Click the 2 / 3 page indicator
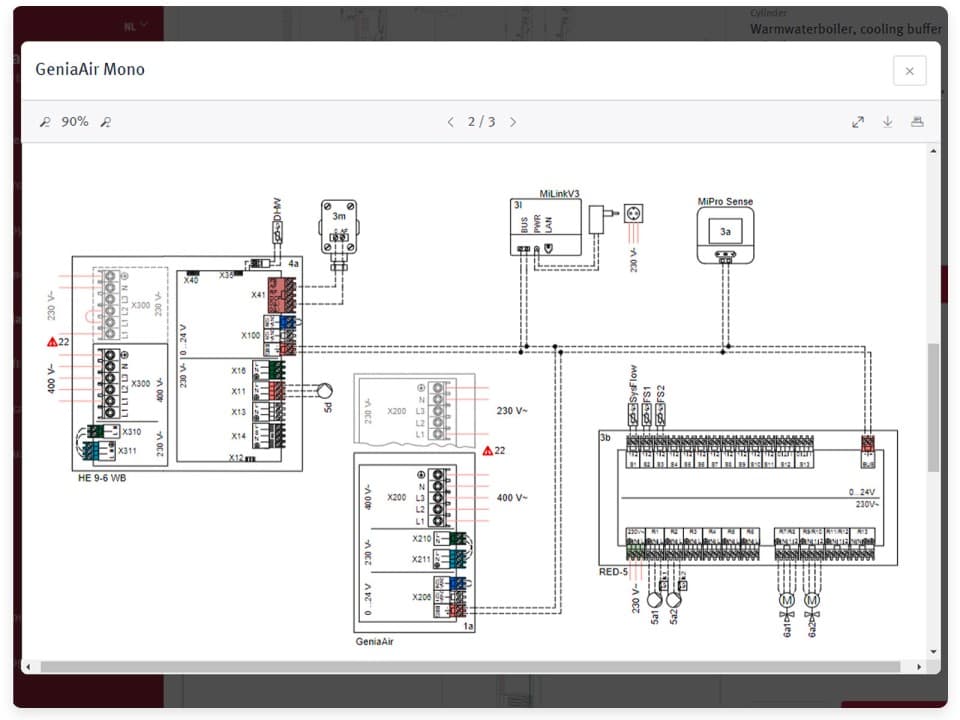This screenshot has height=720, width=960. pyautogui.click(x=481, y=122)
